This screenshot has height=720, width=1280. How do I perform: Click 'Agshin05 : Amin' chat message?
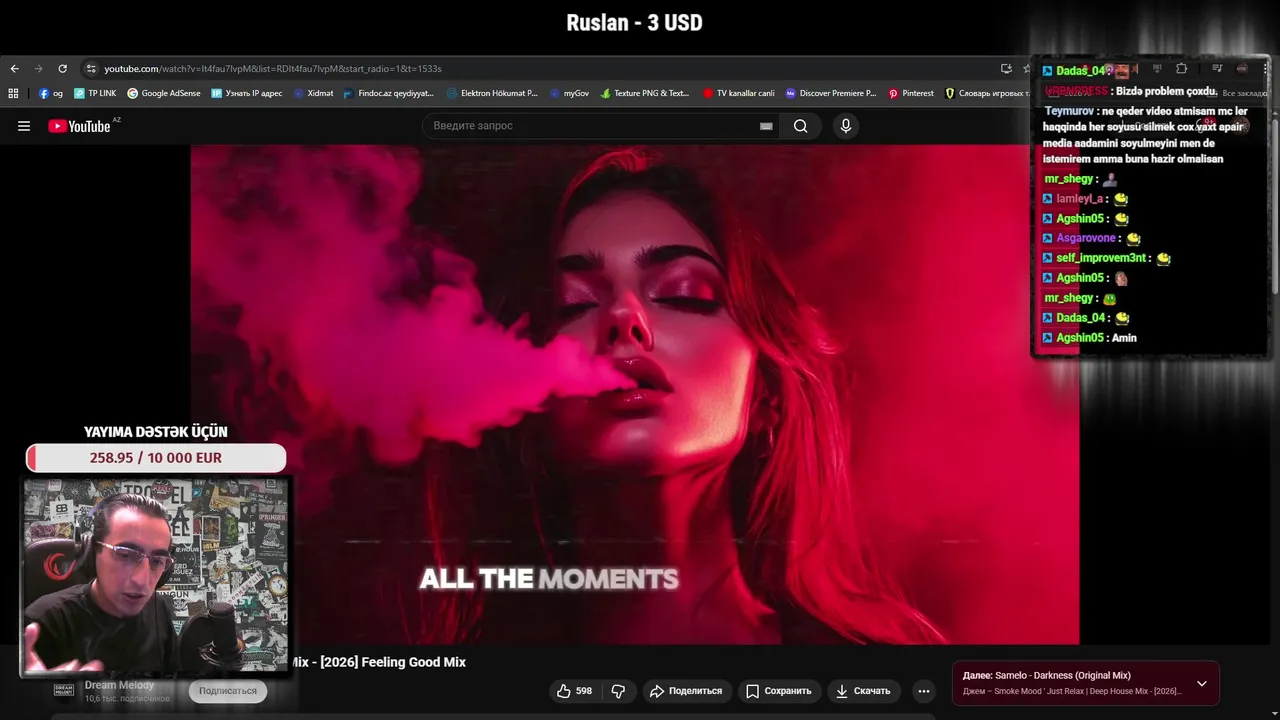pos(1089,338)
